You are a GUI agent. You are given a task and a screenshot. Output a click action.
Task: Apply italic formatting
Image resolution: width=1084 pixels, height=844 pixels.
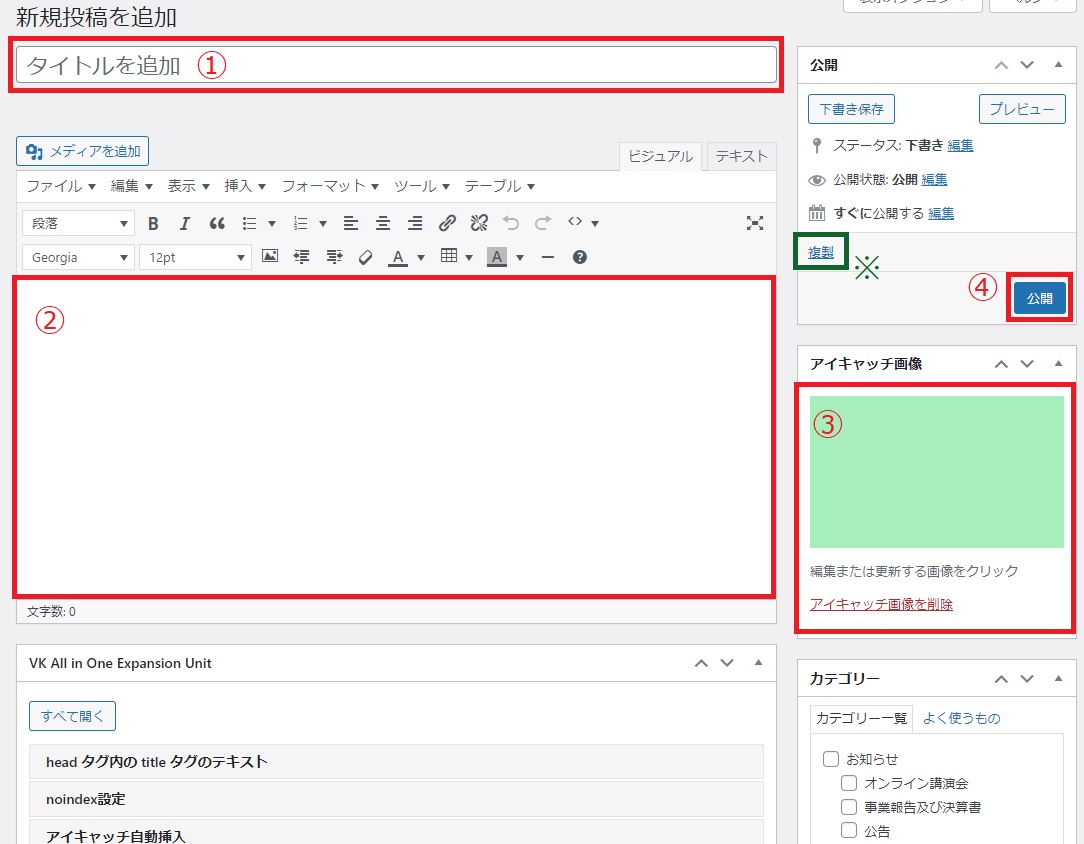pyautogui.click(x=184, y=223)
